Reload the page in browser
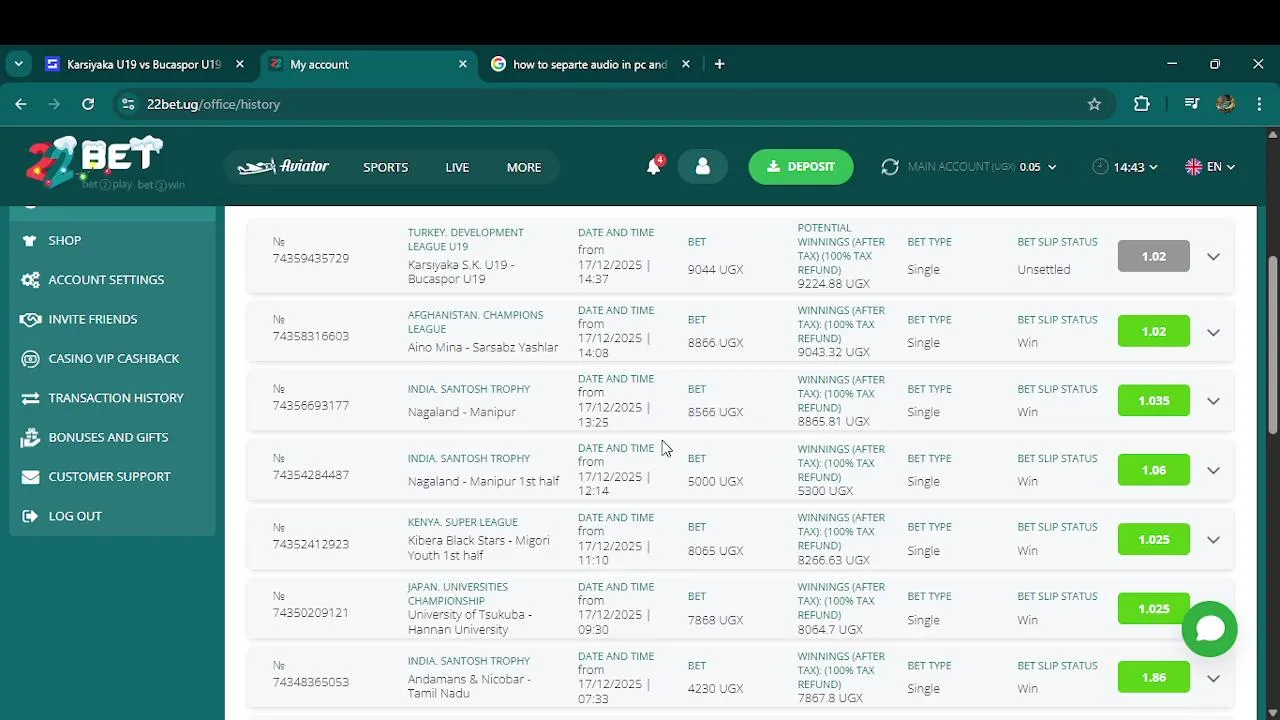The height and width of the screenshot is (720, 1280). pos(88,104)
